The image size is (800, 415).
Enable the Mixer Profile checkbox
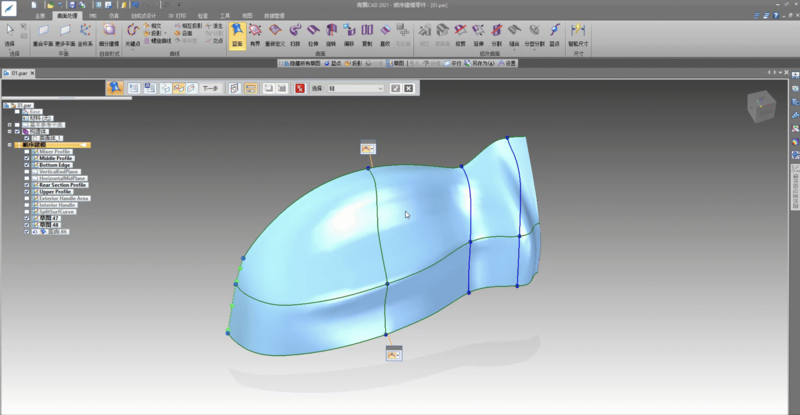(27, 151)
